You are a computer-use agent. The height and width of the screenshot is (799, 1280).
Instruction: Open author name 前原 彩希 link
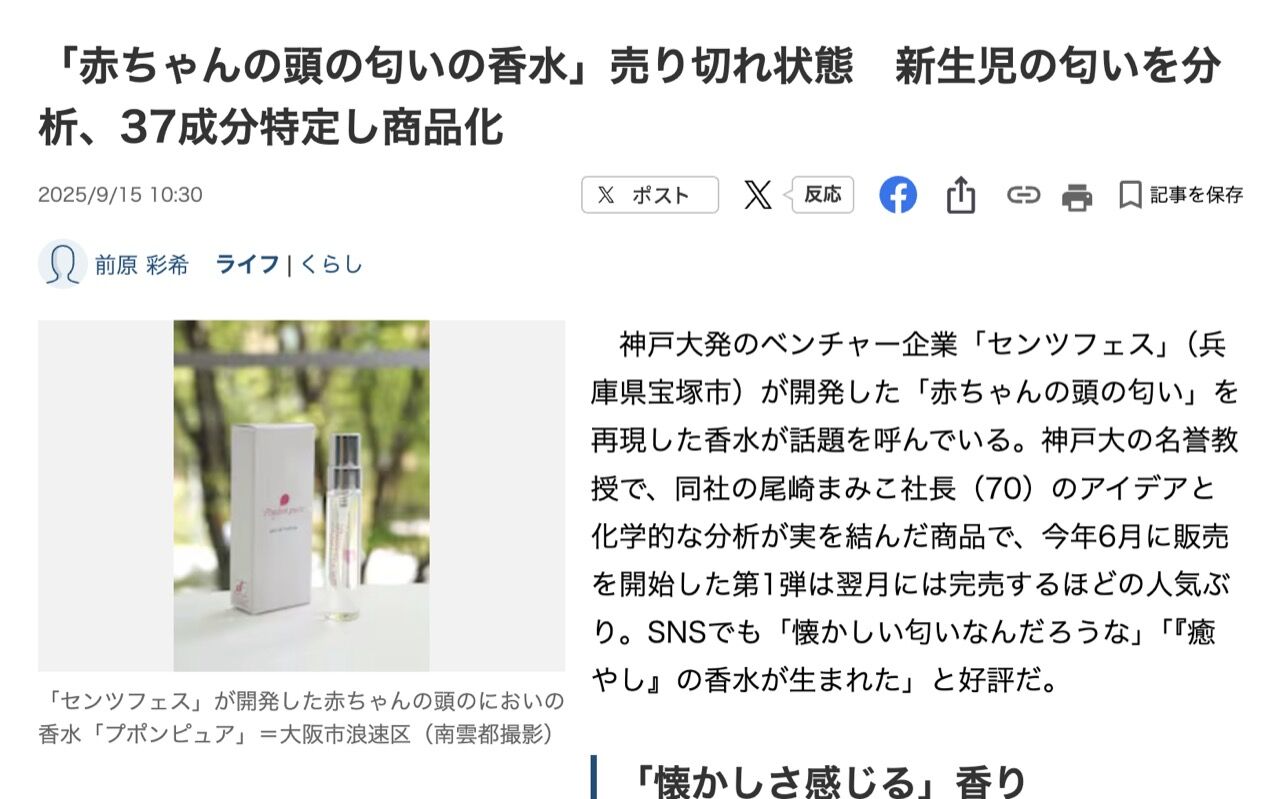(x=142, y=265)
